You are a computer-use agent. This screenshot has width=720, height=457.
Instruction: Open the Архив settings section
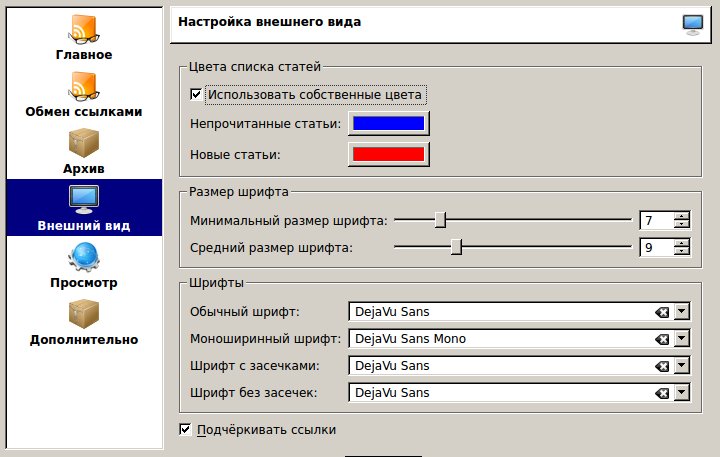[x=84, y=151]
